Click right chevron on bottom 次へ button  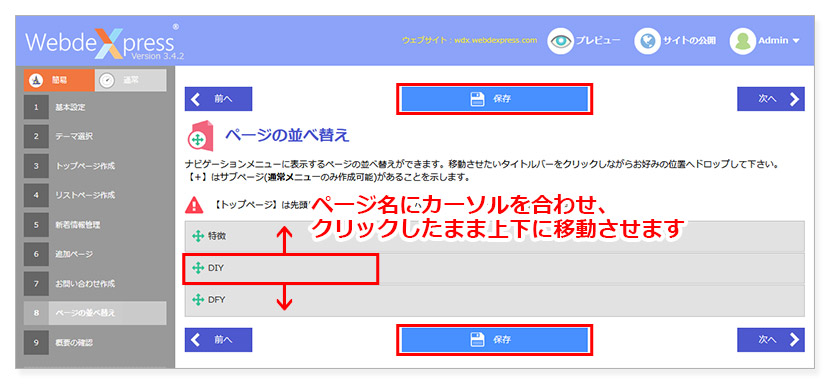tap(794, 340)
